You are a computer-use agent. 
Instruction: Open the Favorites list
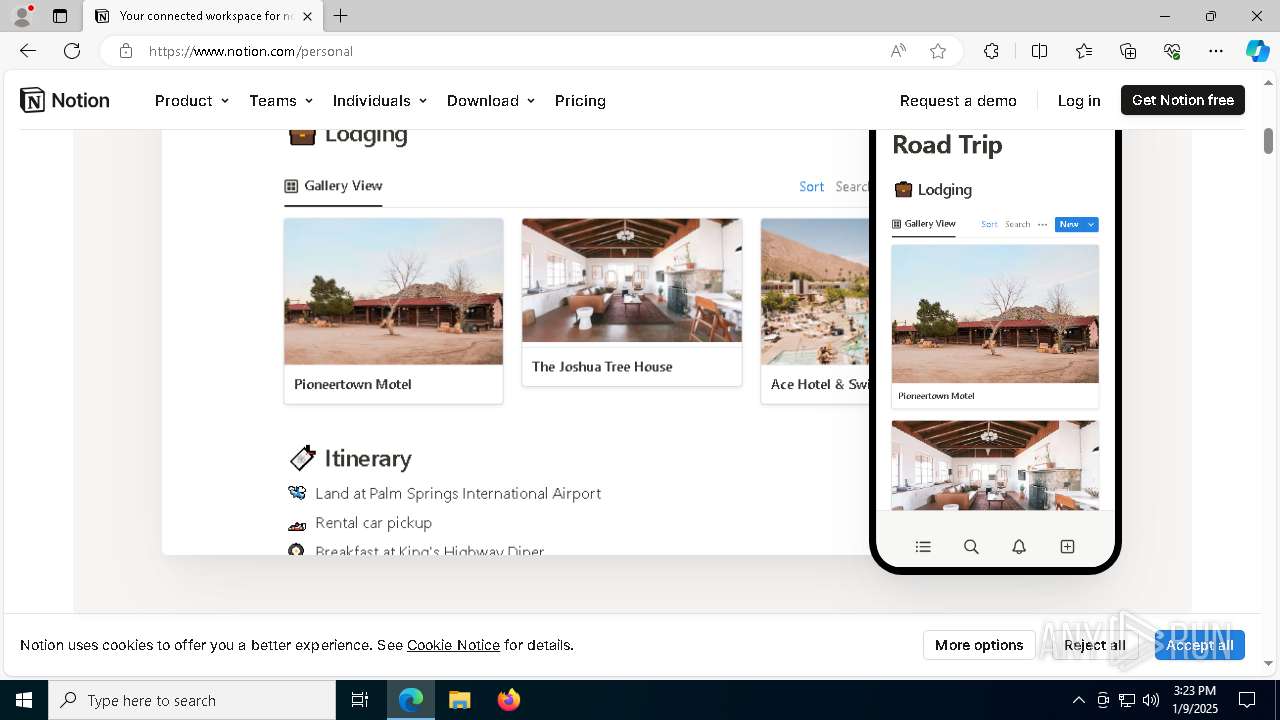(x=1084, y=51)
